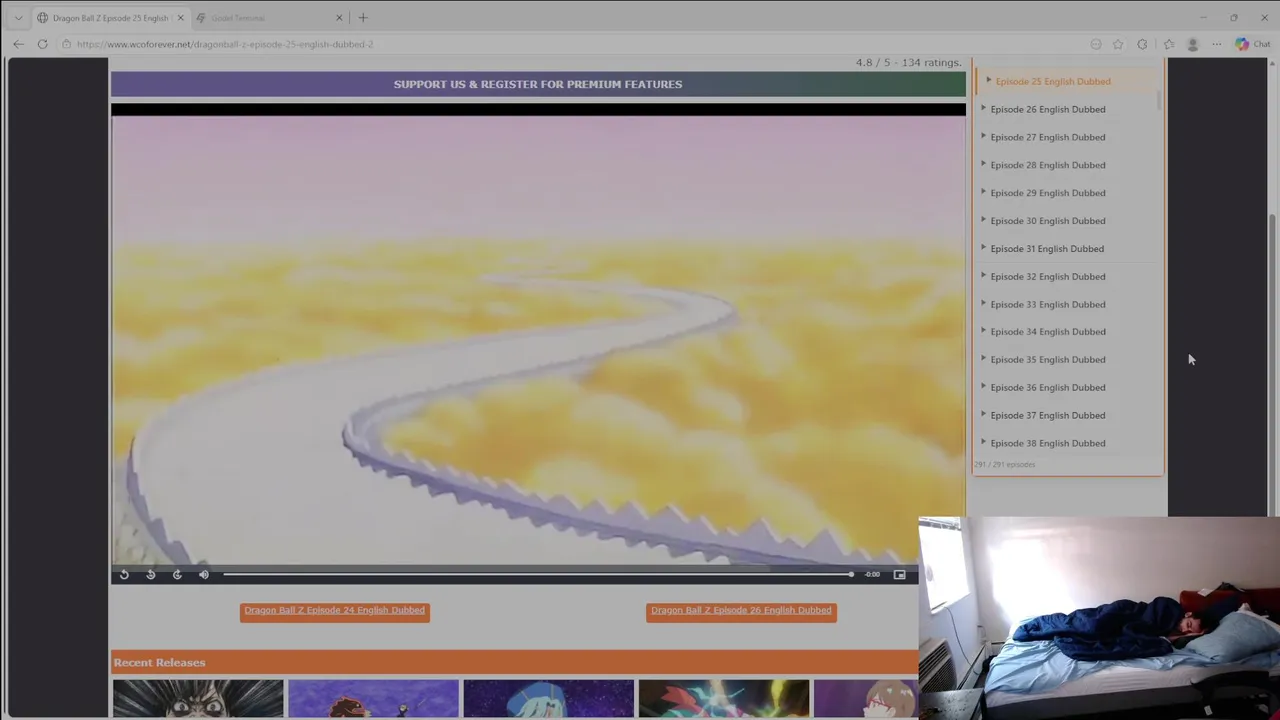Select Episode 35 English Dubbed in the list
This screenshot has height=720, width=1280.
tap(1047, 360)
